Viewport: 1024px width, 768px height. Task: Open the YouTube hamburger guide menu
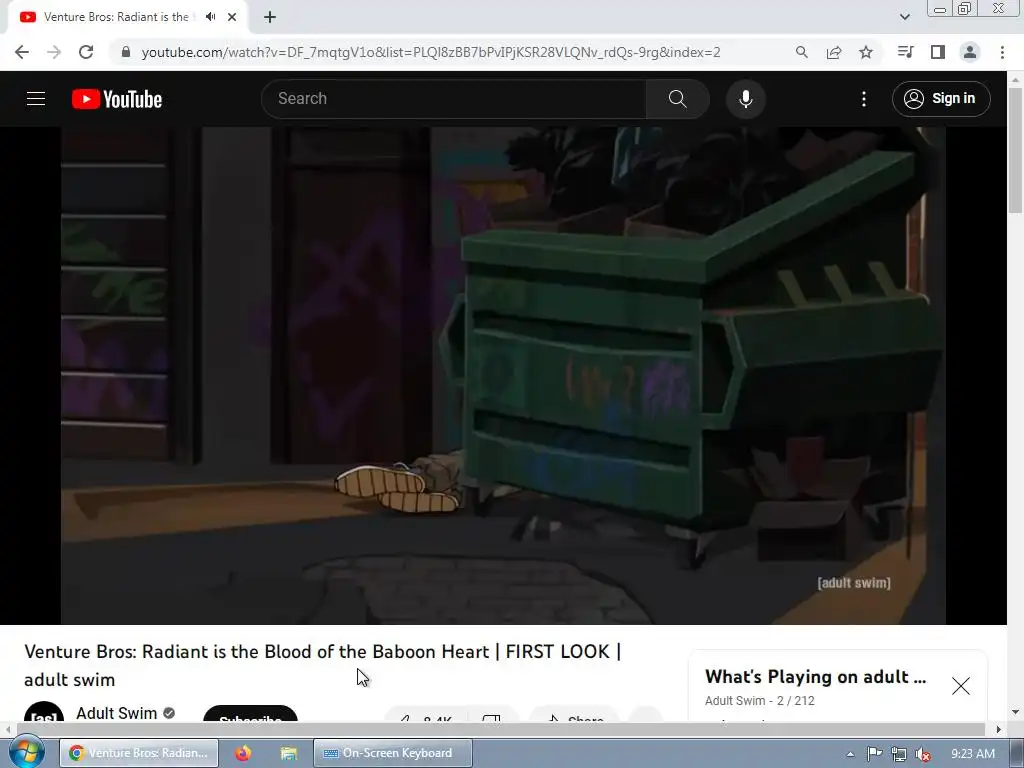click(x=36, y=99)
